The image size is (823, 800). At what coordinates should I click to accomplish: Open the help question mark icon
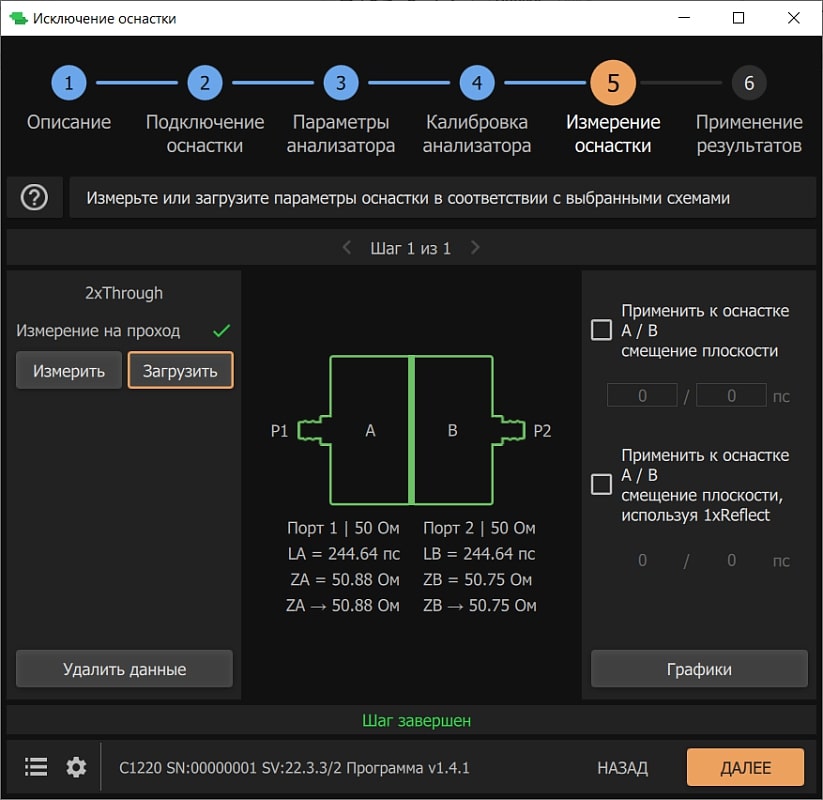tap(34, 198)
